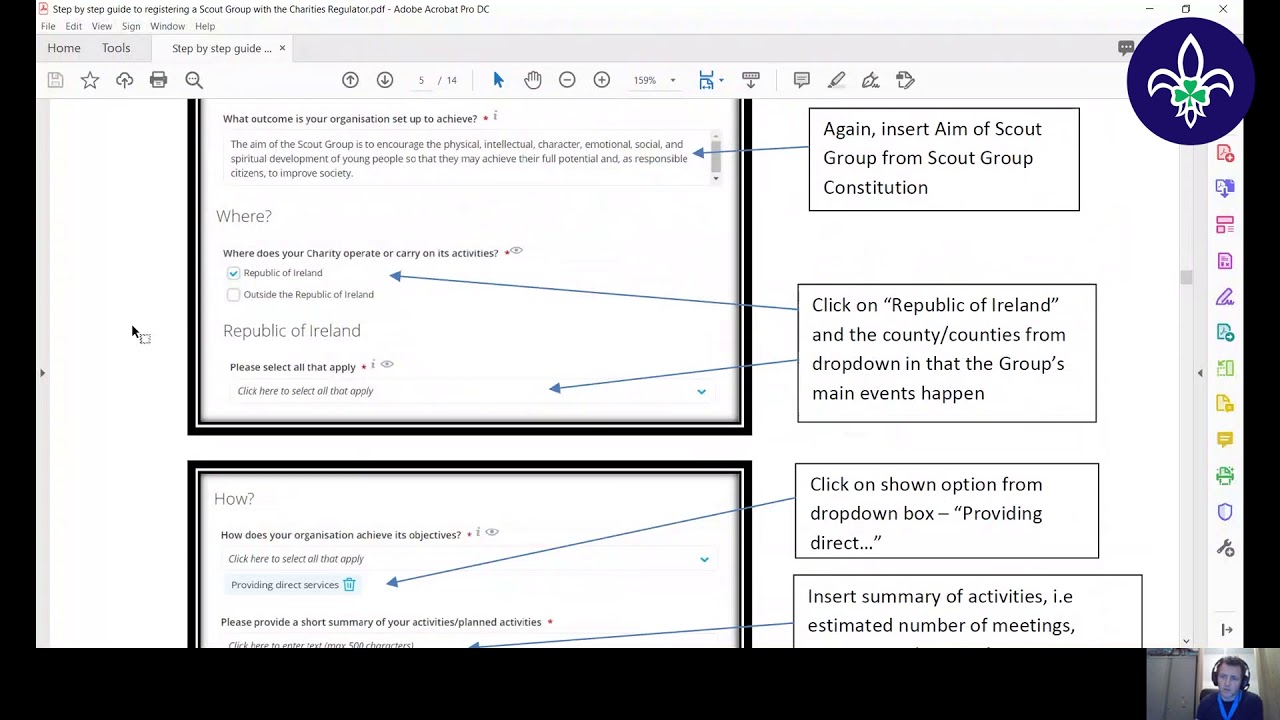Zoom out with the minus button
The height and width of the screenshot is (720, 1280).
[567, 80]
